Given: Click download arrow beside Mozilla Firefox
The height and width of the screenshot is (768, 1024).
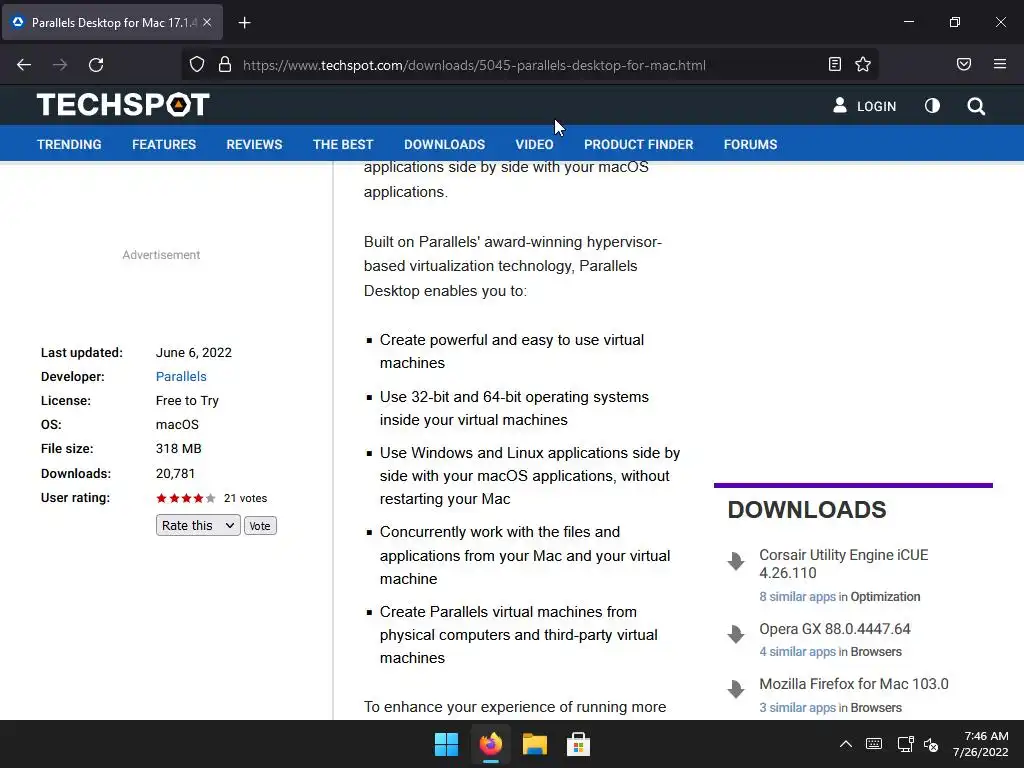Looking at the screenshot, I should tap(736, 689).
